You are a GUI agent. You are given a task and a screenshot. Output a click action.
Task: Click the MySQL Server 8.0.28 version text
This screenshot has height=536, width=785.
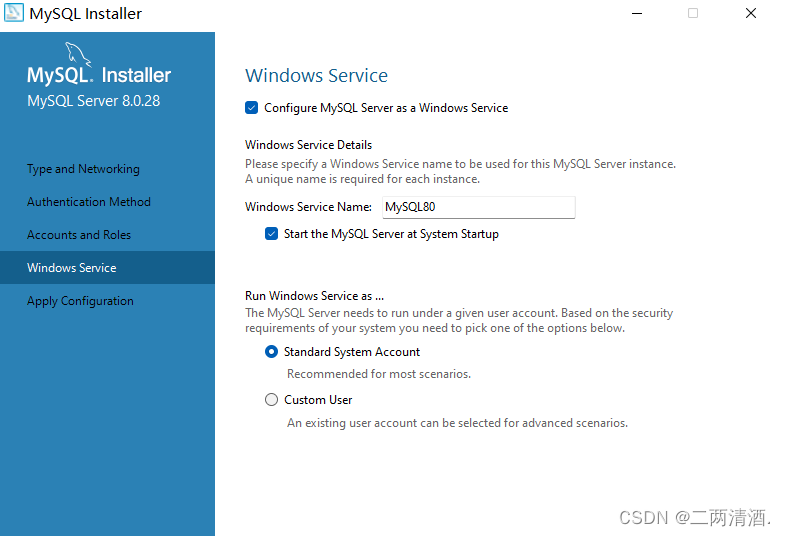click(x=94, y=101)
